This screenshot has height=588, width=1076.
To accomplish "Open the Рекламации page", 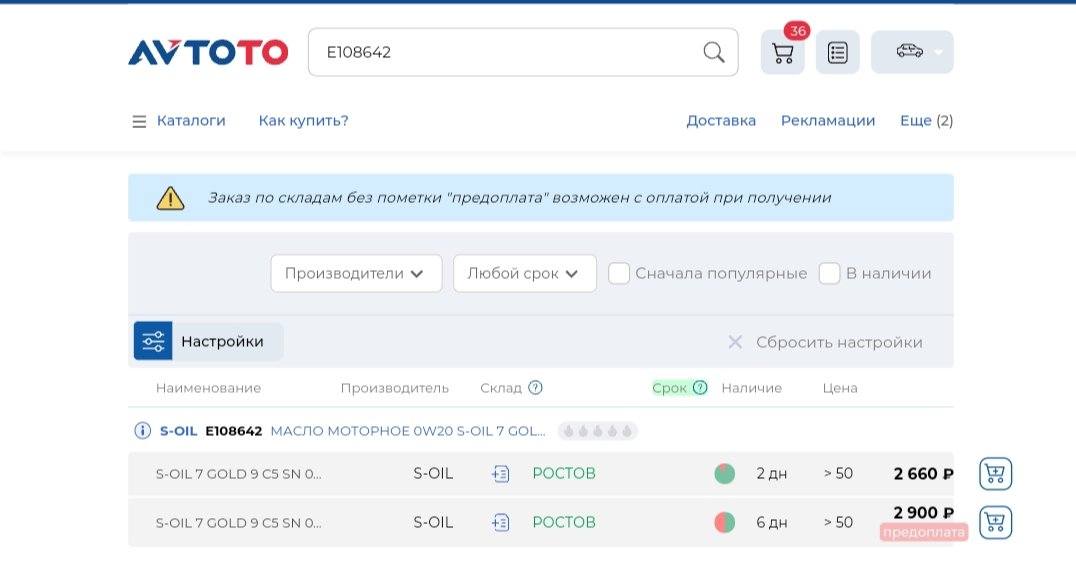I will 828,121.
